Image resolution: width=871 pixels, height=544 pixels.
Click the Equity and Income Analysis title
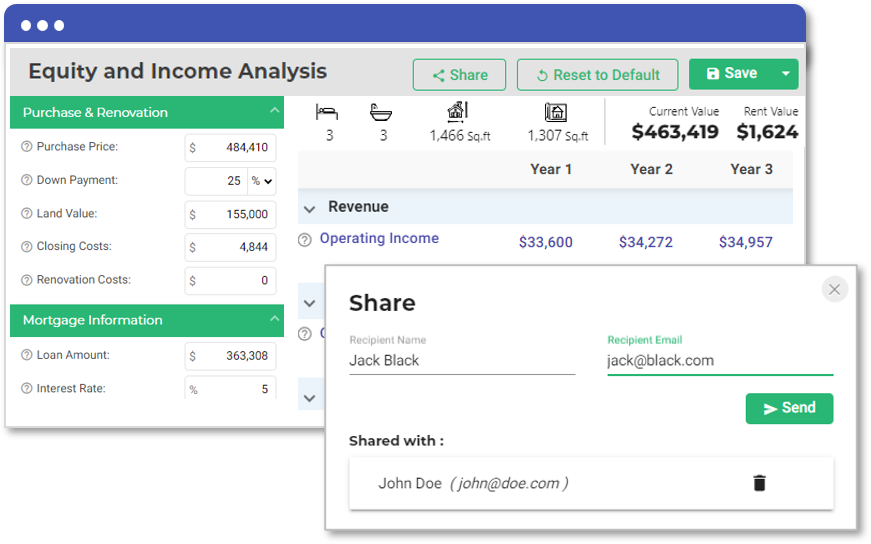(x=177, y=71)
